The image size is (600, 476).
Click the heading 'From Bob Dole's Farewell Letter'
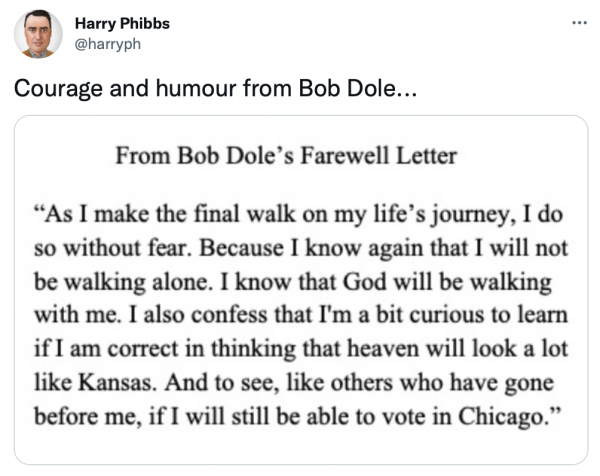tap(286, 155)
